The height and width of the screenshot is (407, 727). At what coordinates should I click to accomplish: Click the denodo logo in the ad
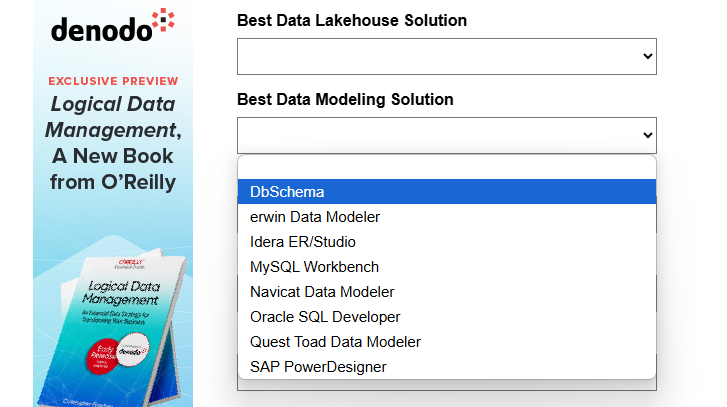click(113, 25)
